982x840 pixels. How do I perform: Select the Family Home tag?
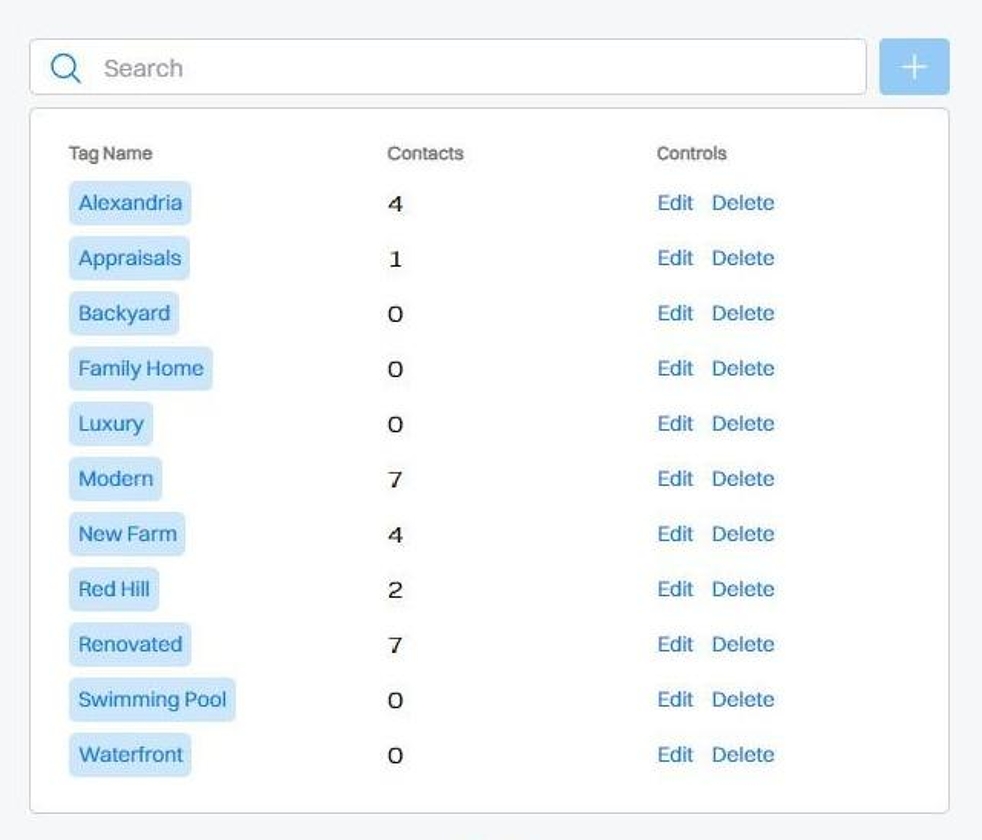click(141, 368)
